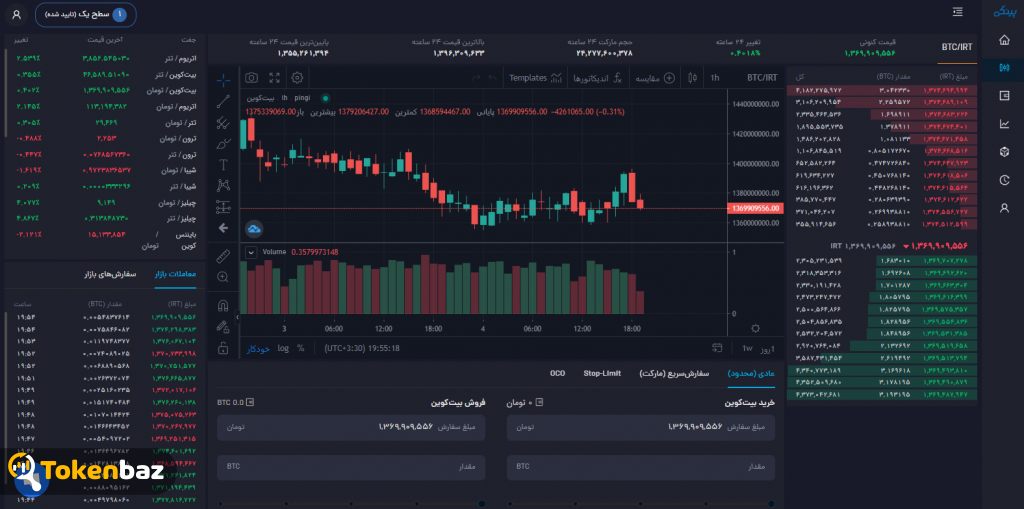Viewport: 1024px width, 509px height.
Task: Click the sell order price field
Action: point(351,427)
